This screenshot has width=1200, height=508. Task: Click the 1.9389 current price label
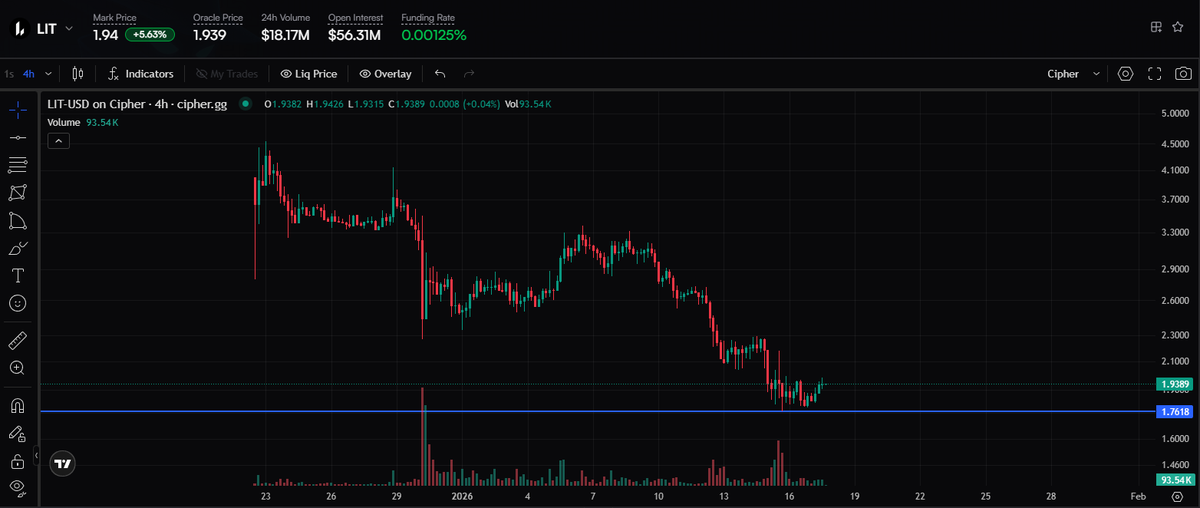[1174, 384]
